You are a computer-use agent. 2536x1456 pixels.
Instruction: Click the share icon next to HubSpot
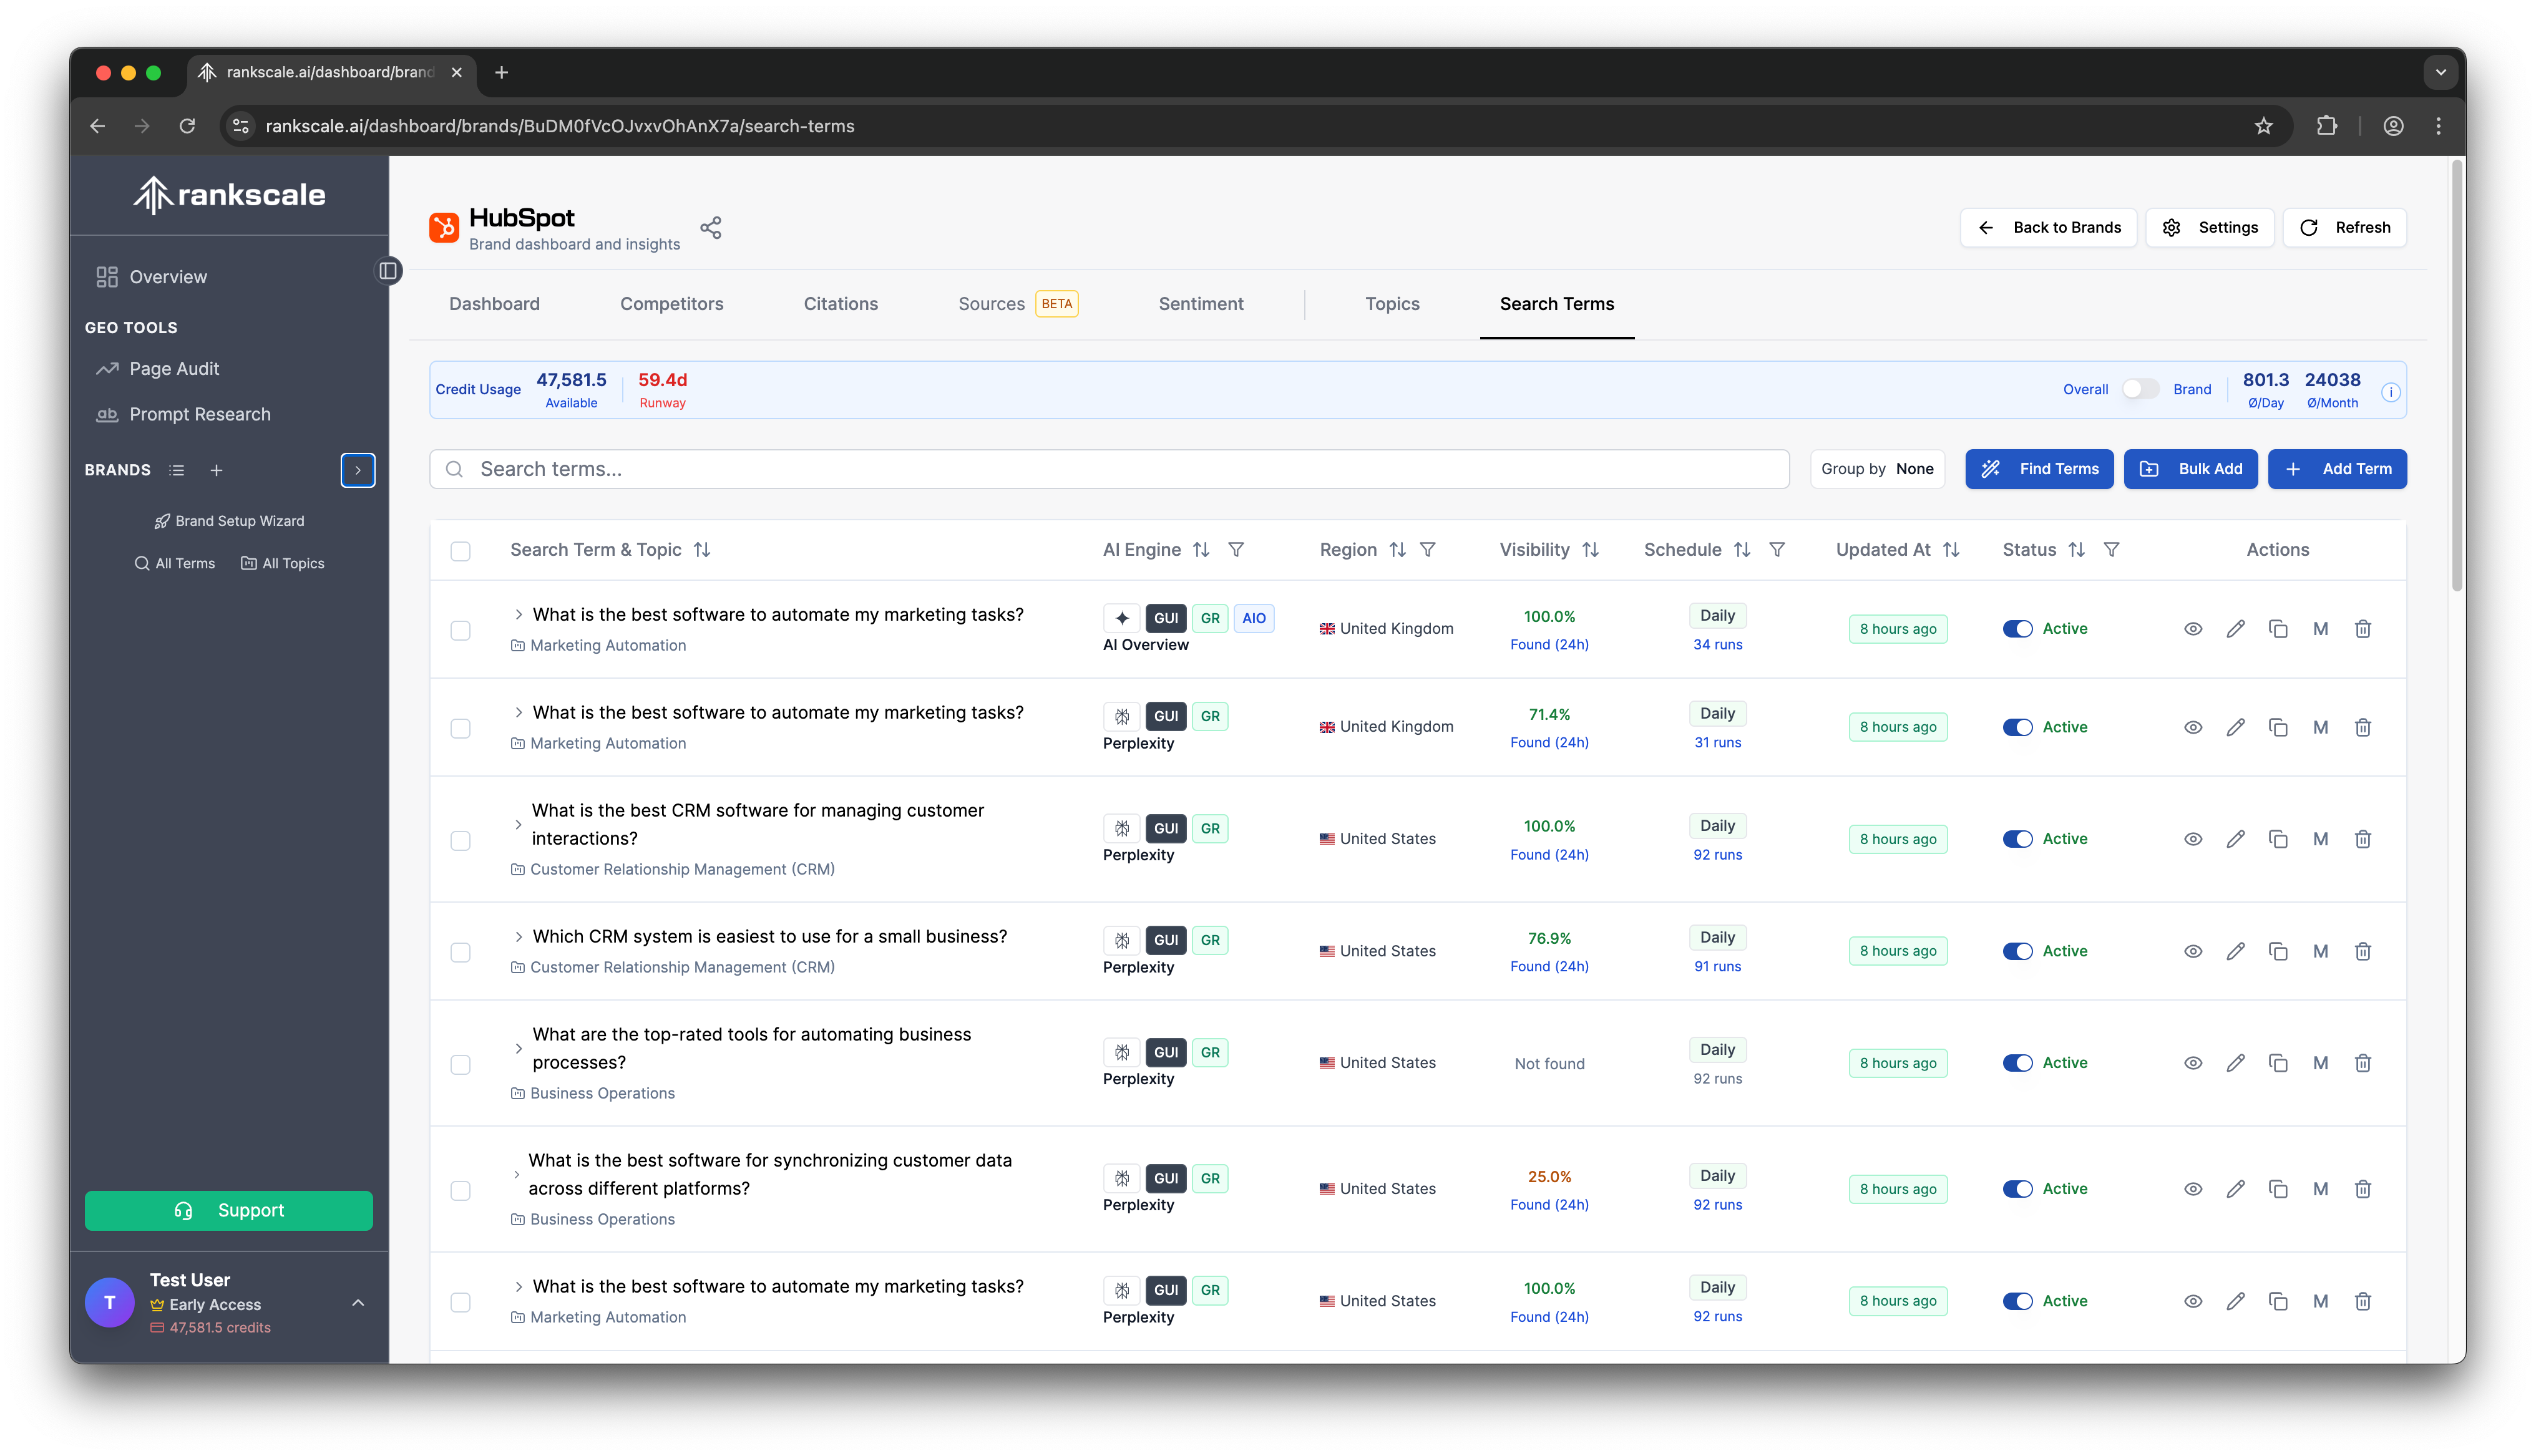(x=711, y=228)
